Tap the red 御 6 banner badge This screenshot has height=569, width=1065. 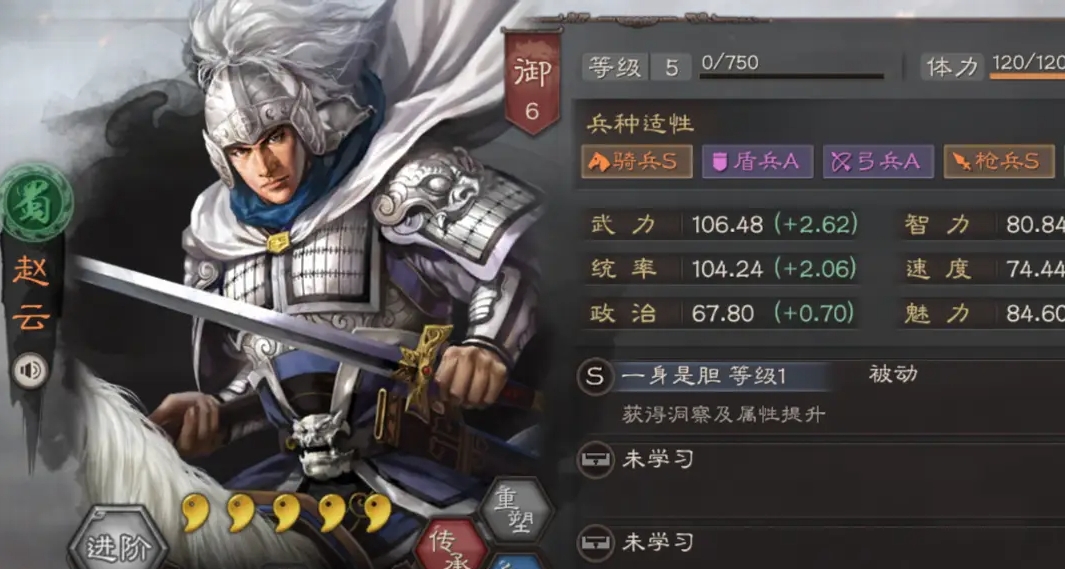532,82
